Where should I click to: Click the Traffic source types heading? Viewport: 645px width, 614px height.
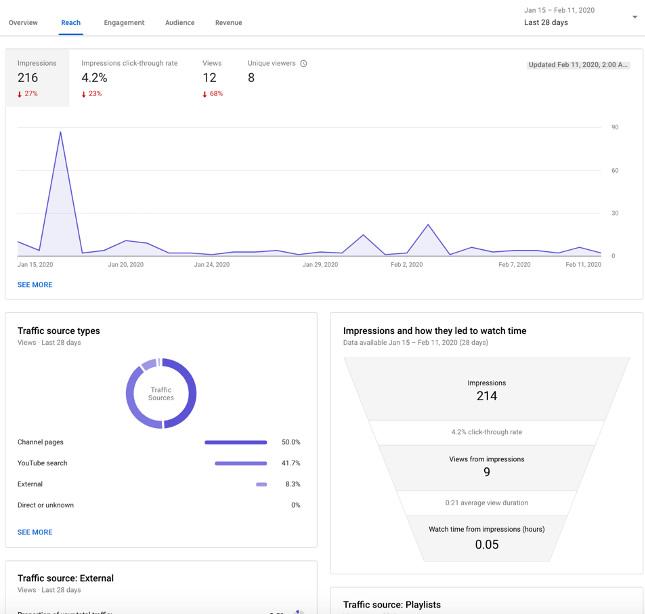click(x=59, y=331)
